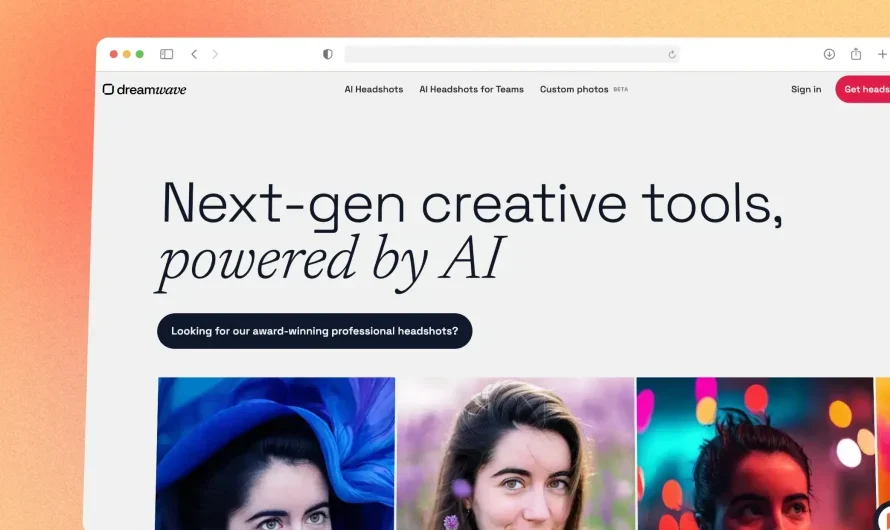Viewport: 890px width, 530px height.
Task: Click the award-winning professional headshots button
Action: point(314,331)
